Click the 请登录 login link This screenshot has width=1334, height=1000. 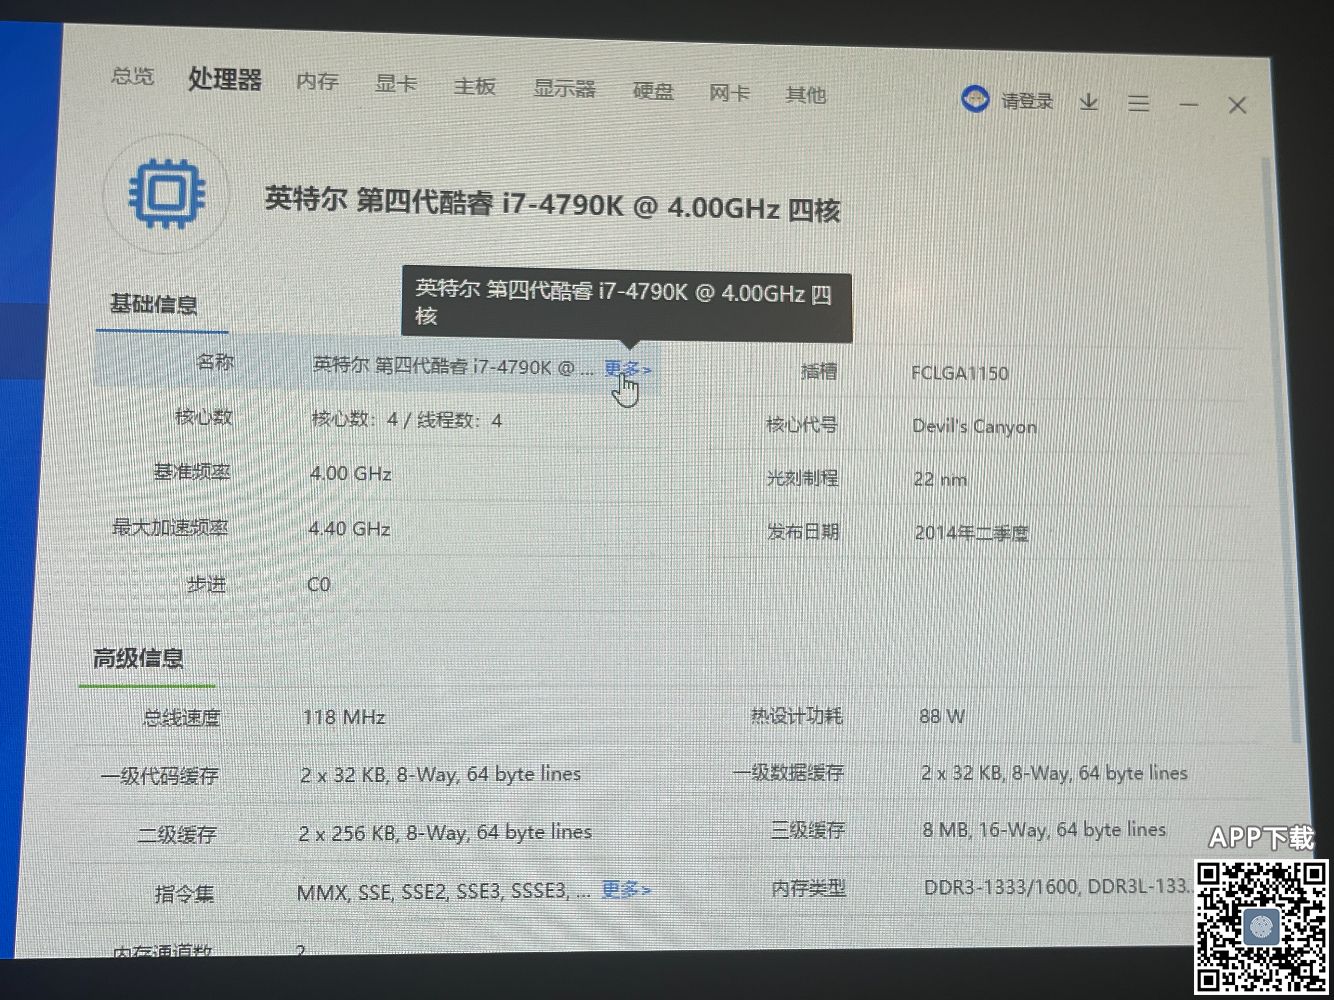pyautogui.click(x=1027, y=101)
